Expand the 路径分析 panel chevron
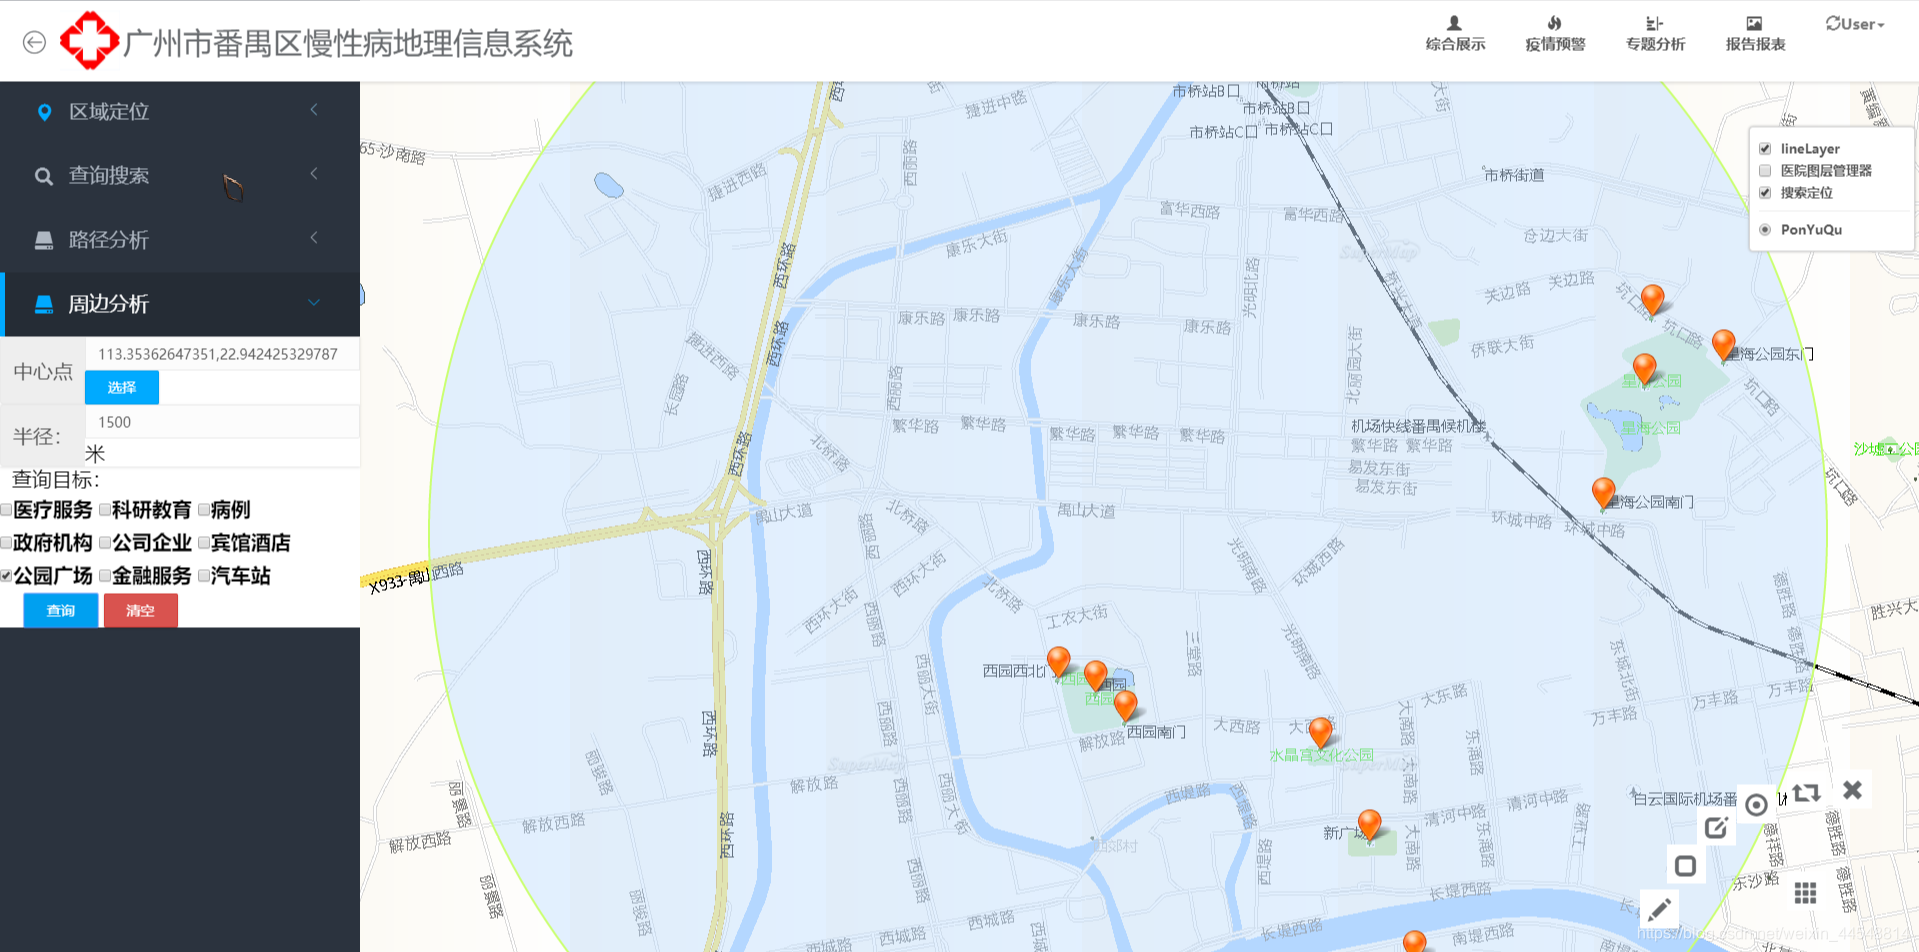The height and width of the screenshot is (952, 1919). pos(314,238)
